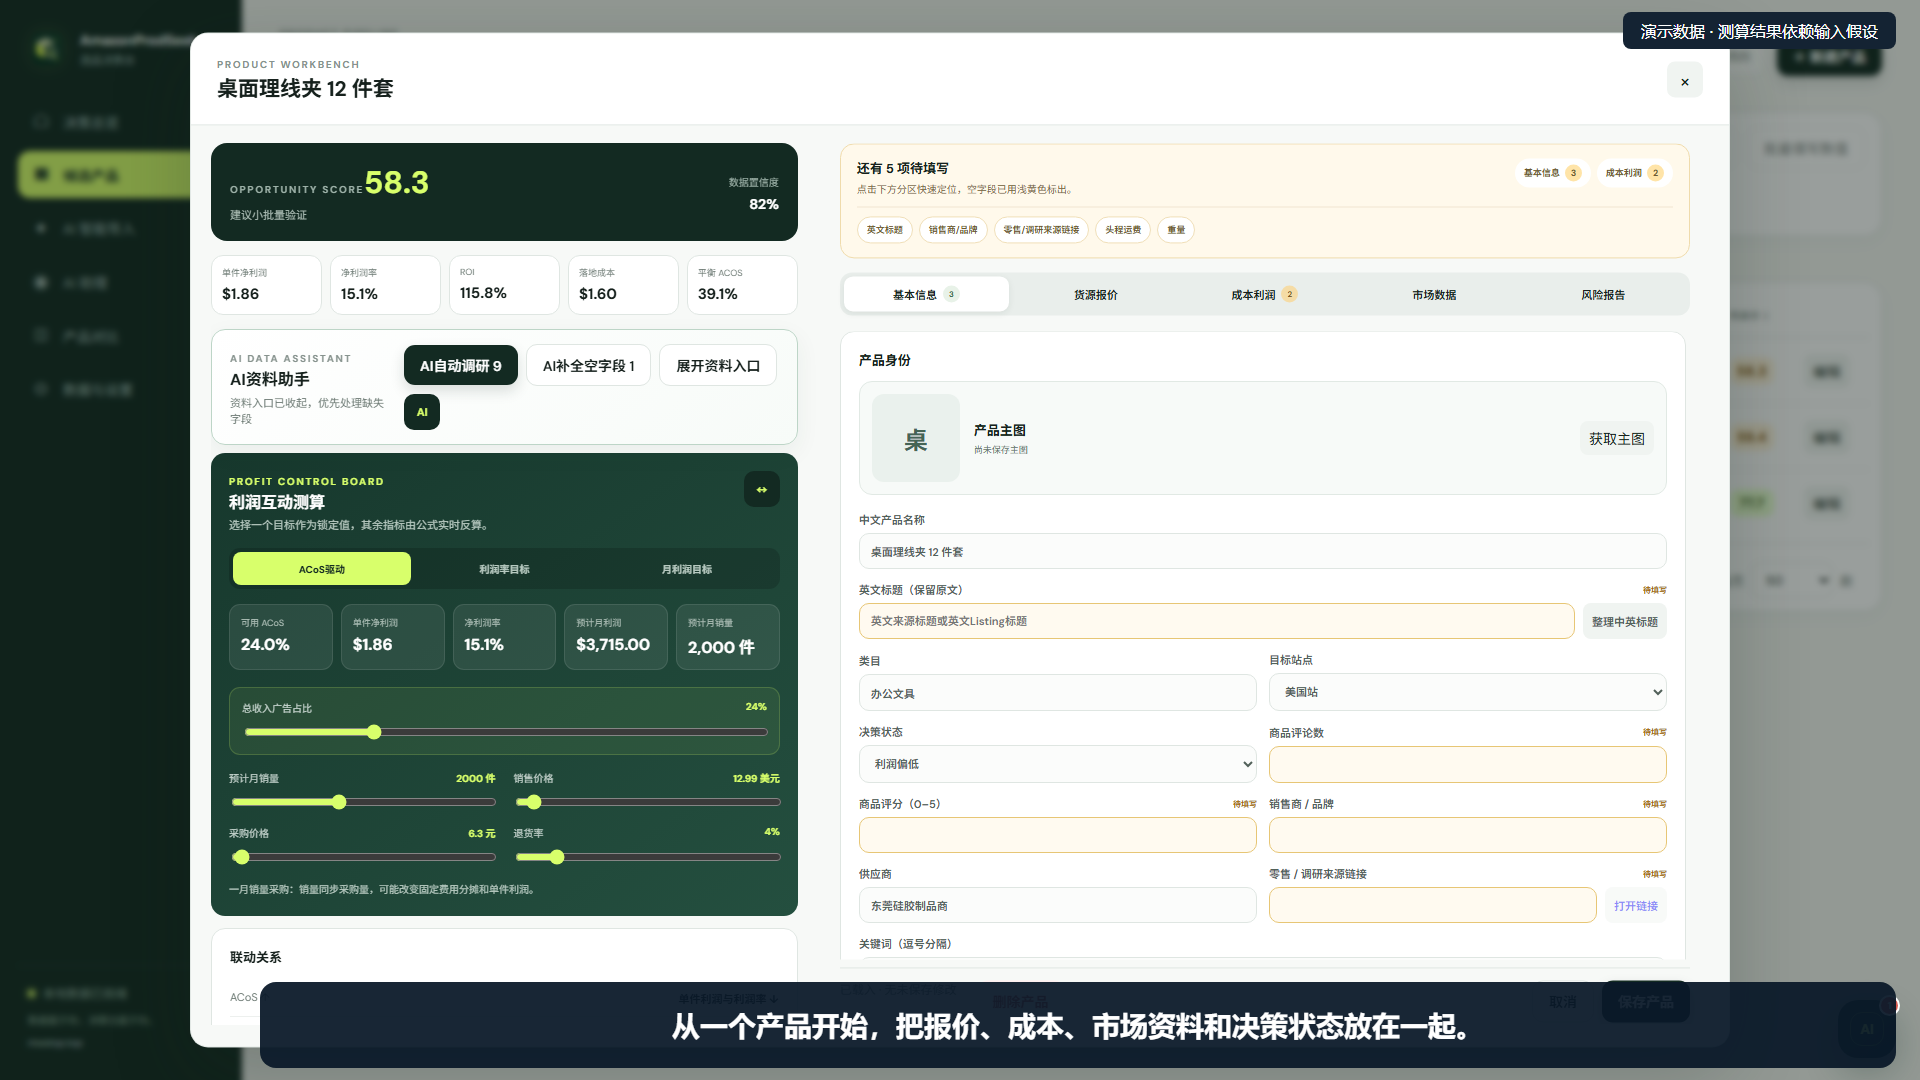Image resolution: width=1920 pixels, height=1080 pixels.
Task: Switch to 货源报价 tab
Action: coord(1095,294)
